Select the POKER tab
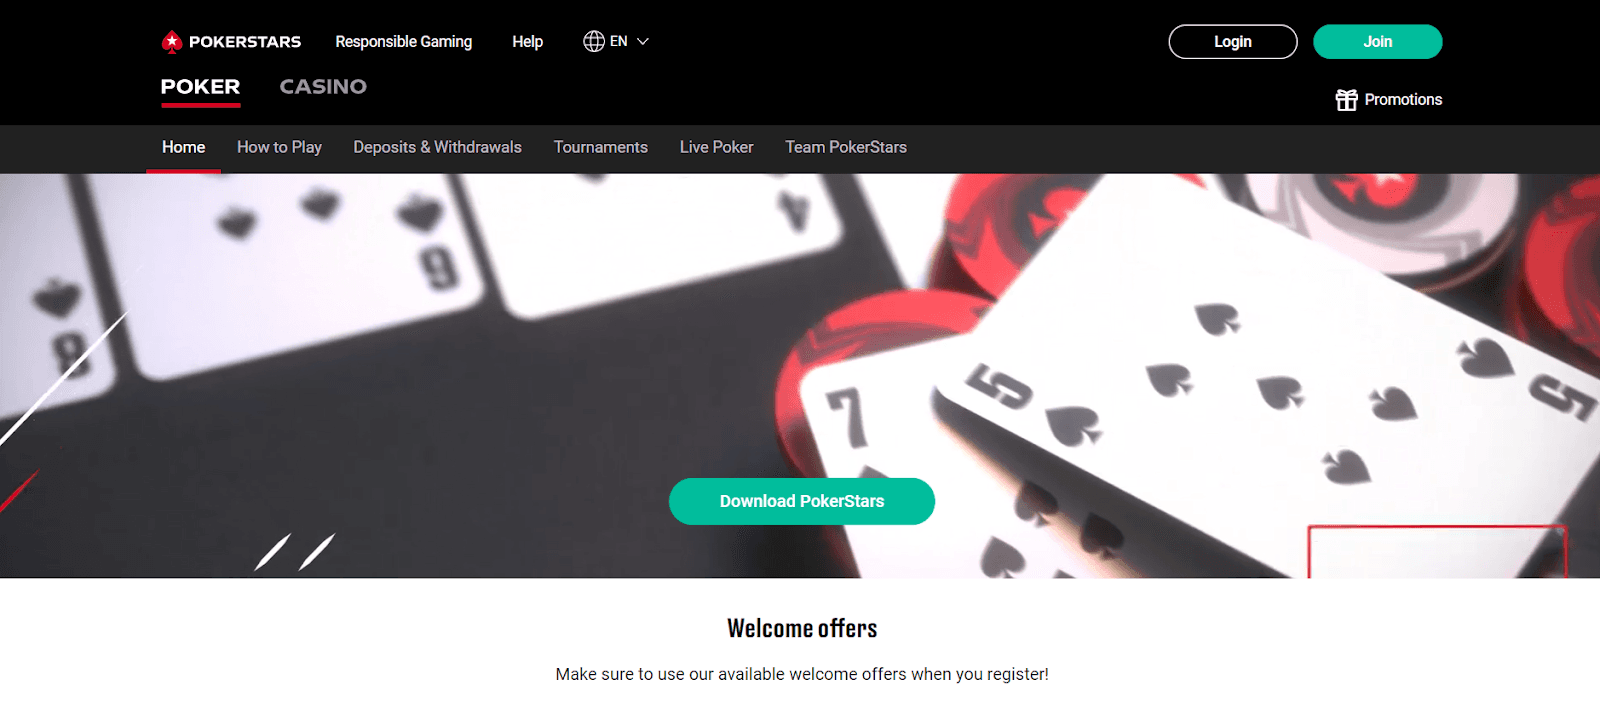This screenshot has height=720, width=1600. point(200,87)
